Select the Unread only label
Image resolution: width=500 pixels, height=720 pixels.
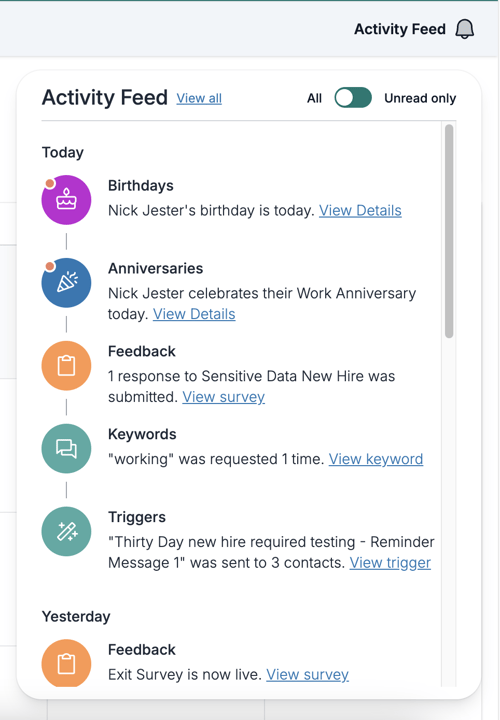(420, 98)
